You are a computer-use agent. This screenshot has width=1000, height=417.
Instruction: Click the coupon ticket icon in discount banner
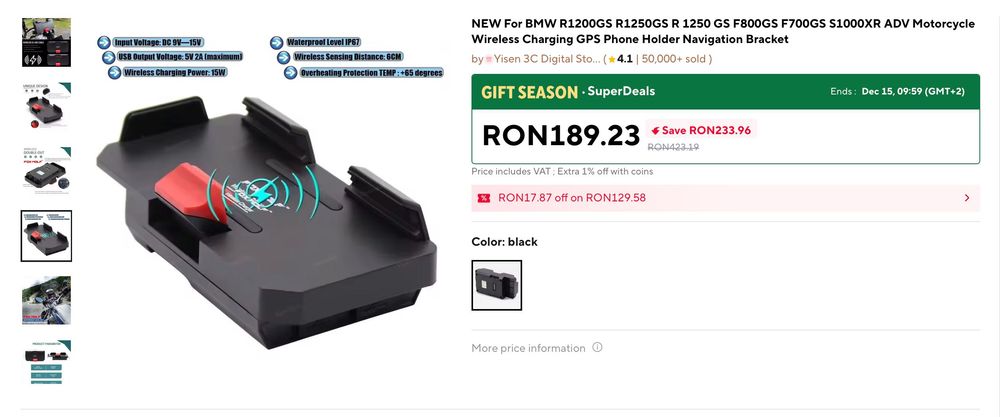(485, 198)
